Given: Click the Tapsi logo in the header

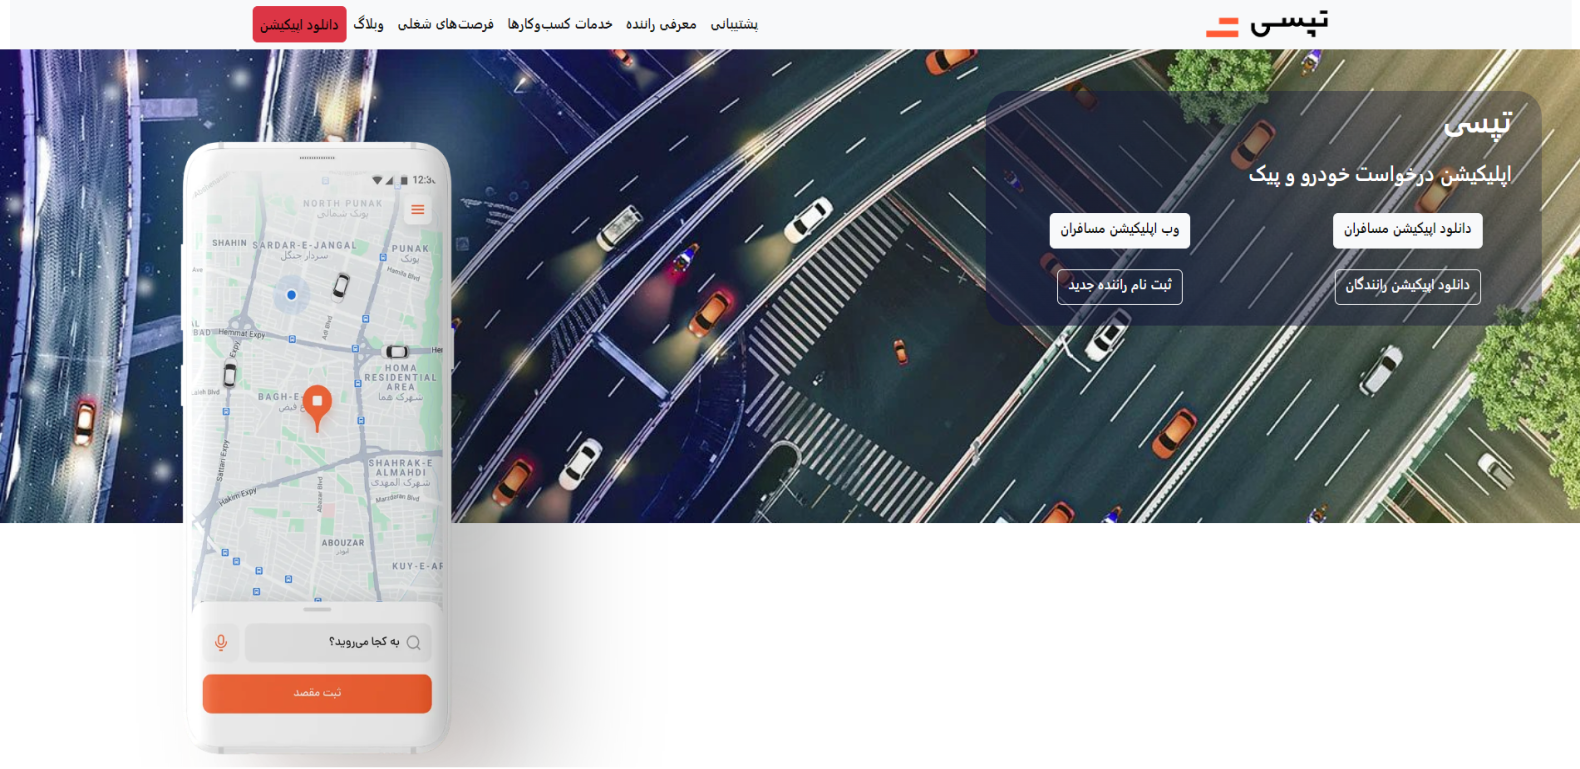Looking at the screenshot, I should pyautogui.click(x=1268, y=24).
